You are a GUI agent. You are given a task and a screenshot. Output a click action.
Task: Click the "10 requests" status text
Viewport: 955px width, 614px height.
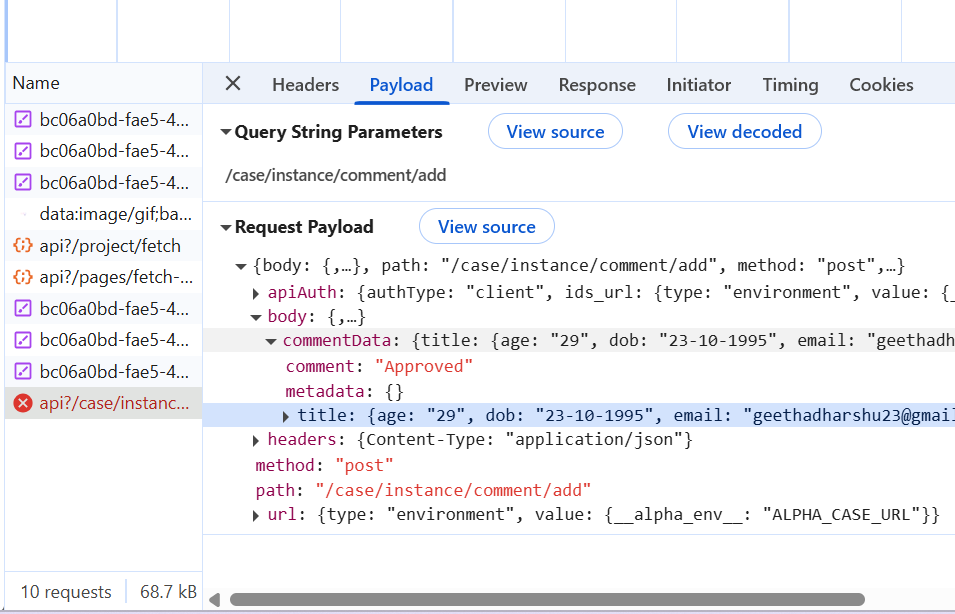click(66, 592)
